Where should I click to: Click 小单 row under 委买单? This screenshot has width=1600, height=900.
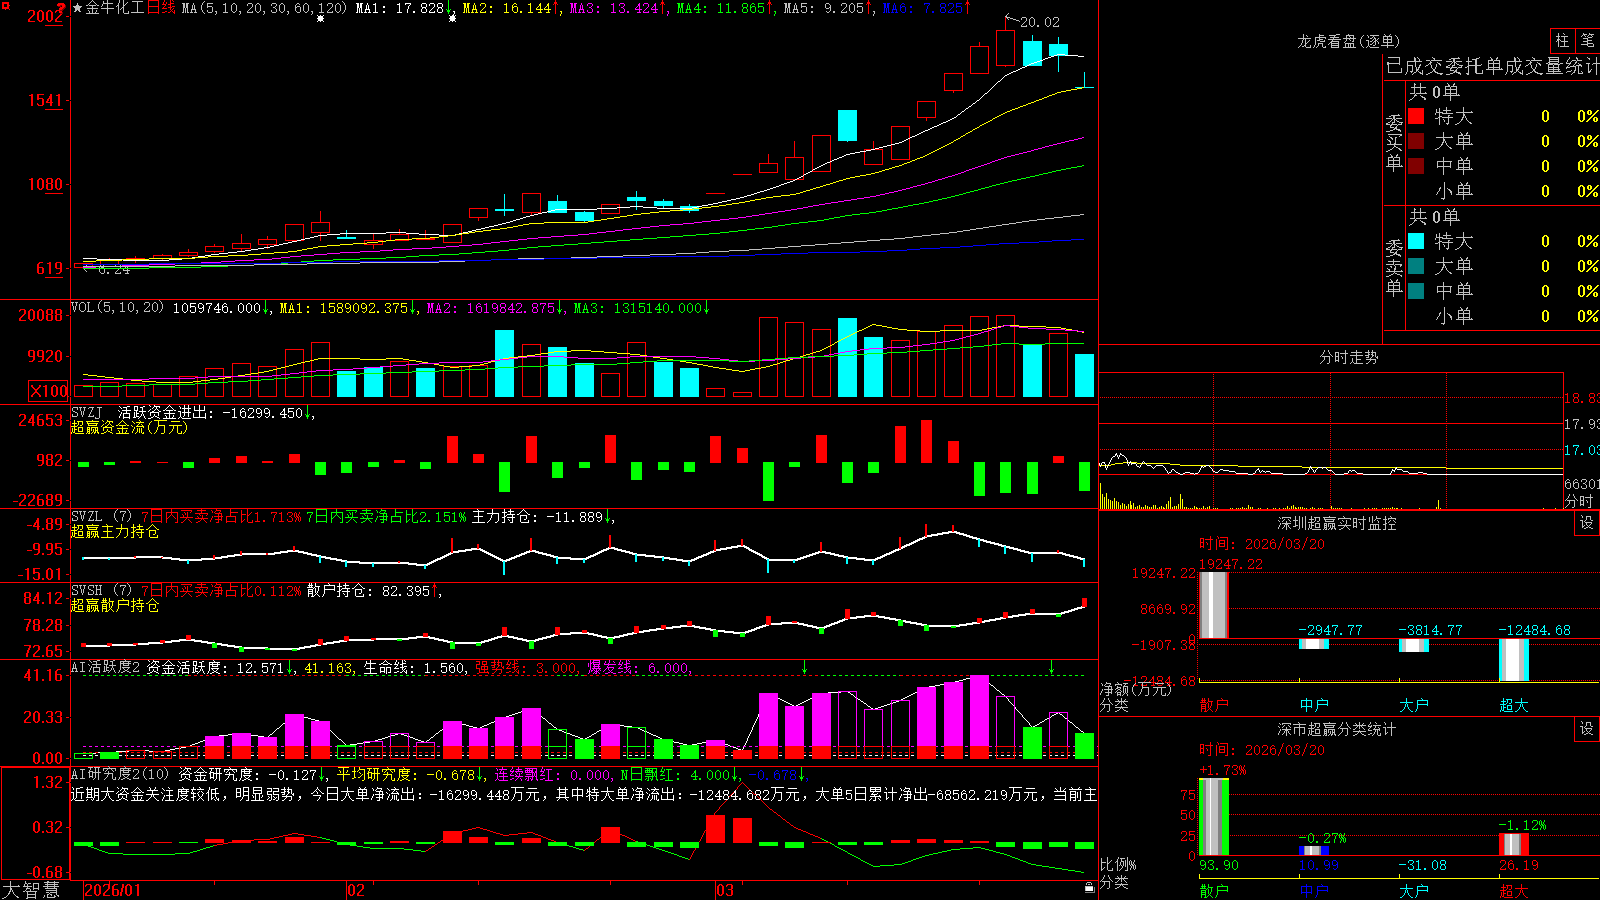coord(1503,191)
